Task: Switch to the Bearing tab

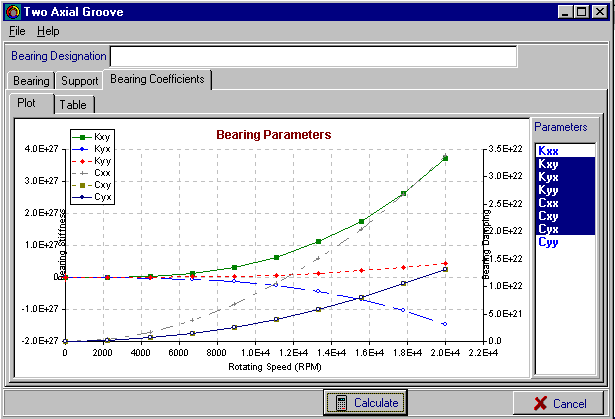Action: click(x=30, y=81)
